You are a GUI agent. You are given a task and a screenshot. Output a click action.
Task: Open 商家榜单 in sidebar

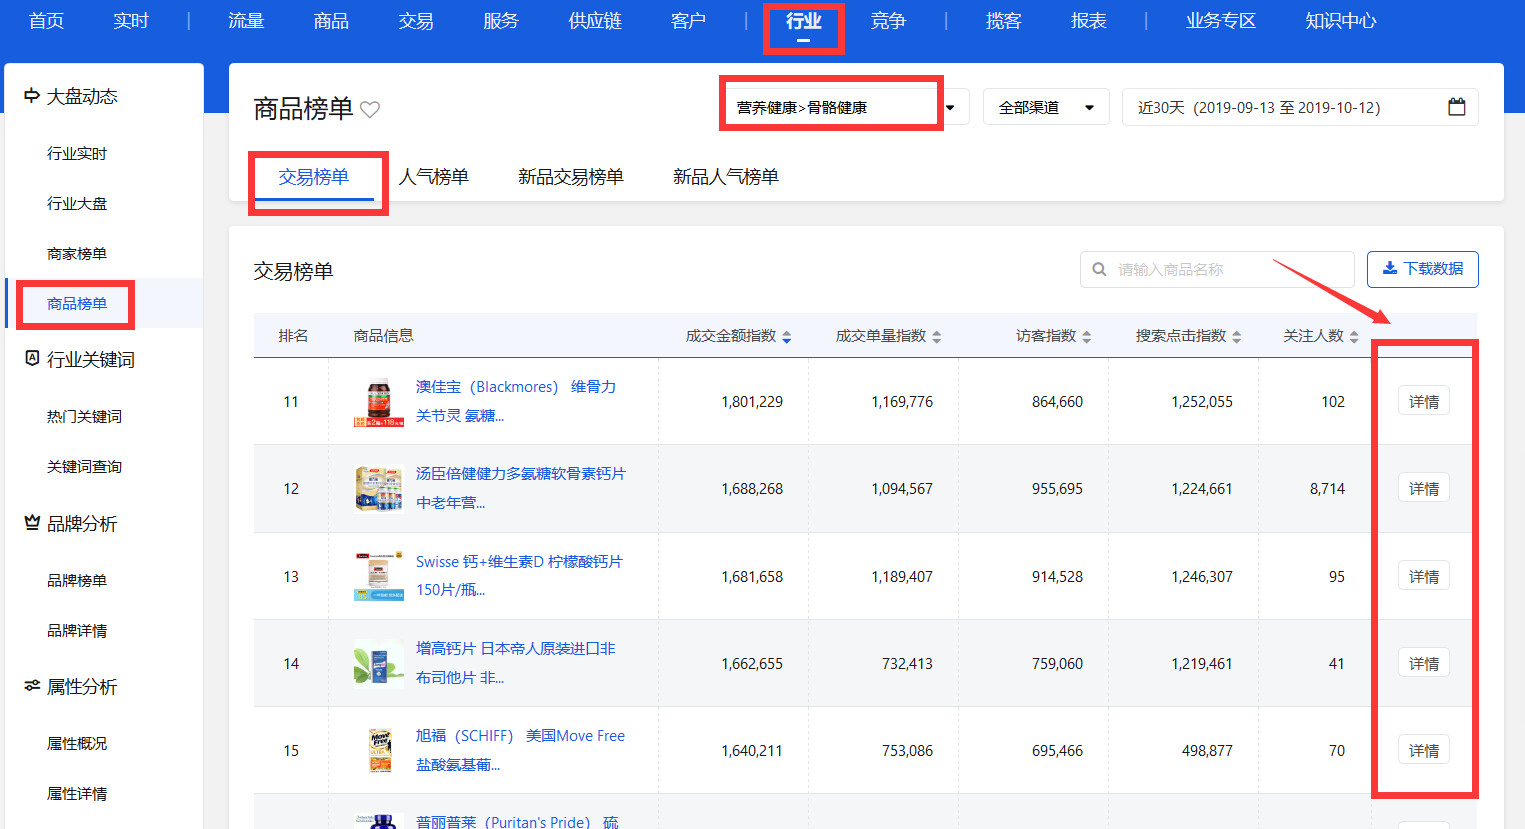click(77, 253)
